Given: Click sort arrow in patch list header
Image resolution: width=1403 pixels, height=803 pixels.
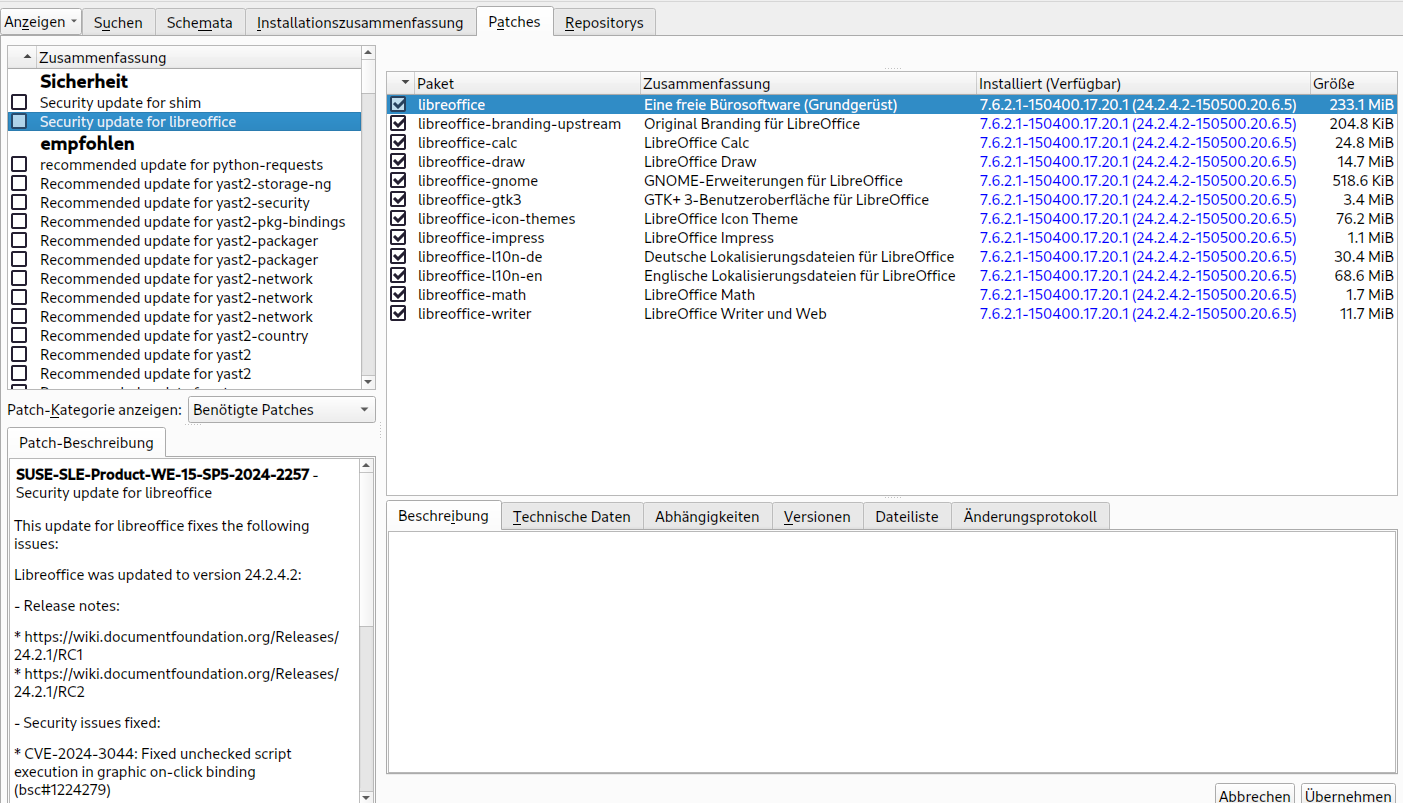Looking at the screenshot, I should point(27,58).
